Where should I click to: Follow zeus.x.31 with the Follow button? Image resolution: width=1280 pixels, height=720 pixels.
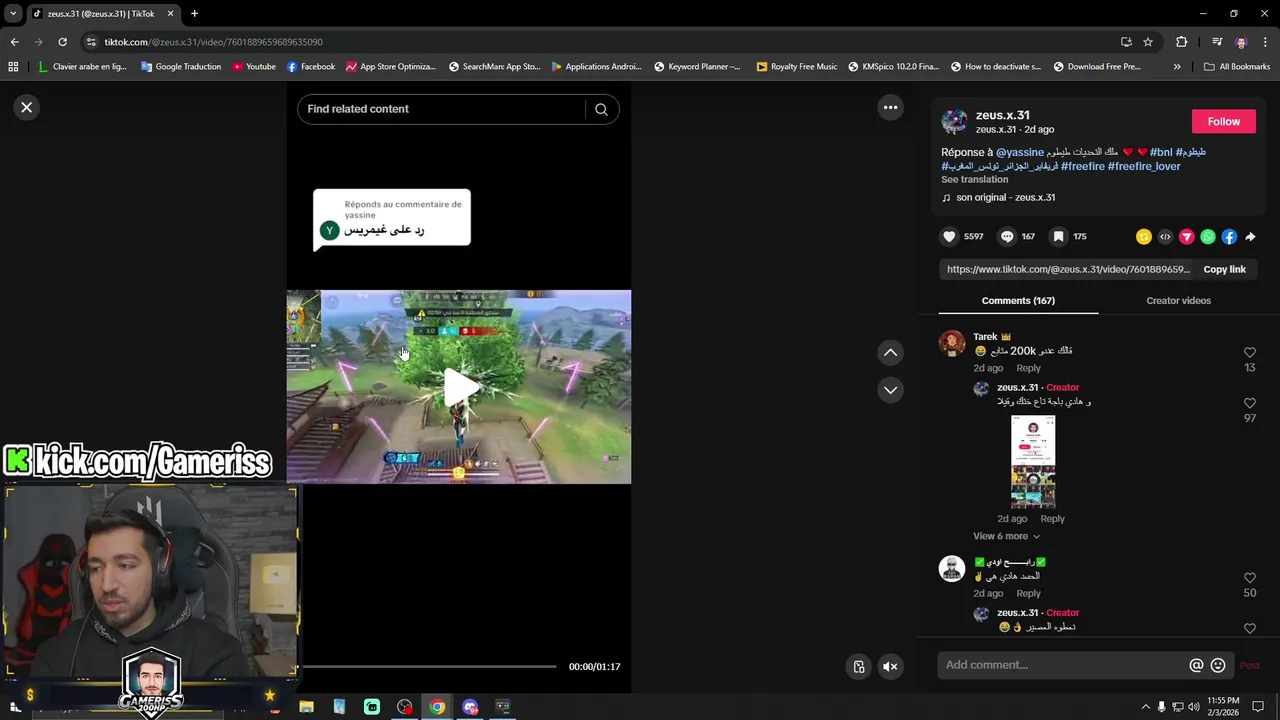[x=1223, y=121]
